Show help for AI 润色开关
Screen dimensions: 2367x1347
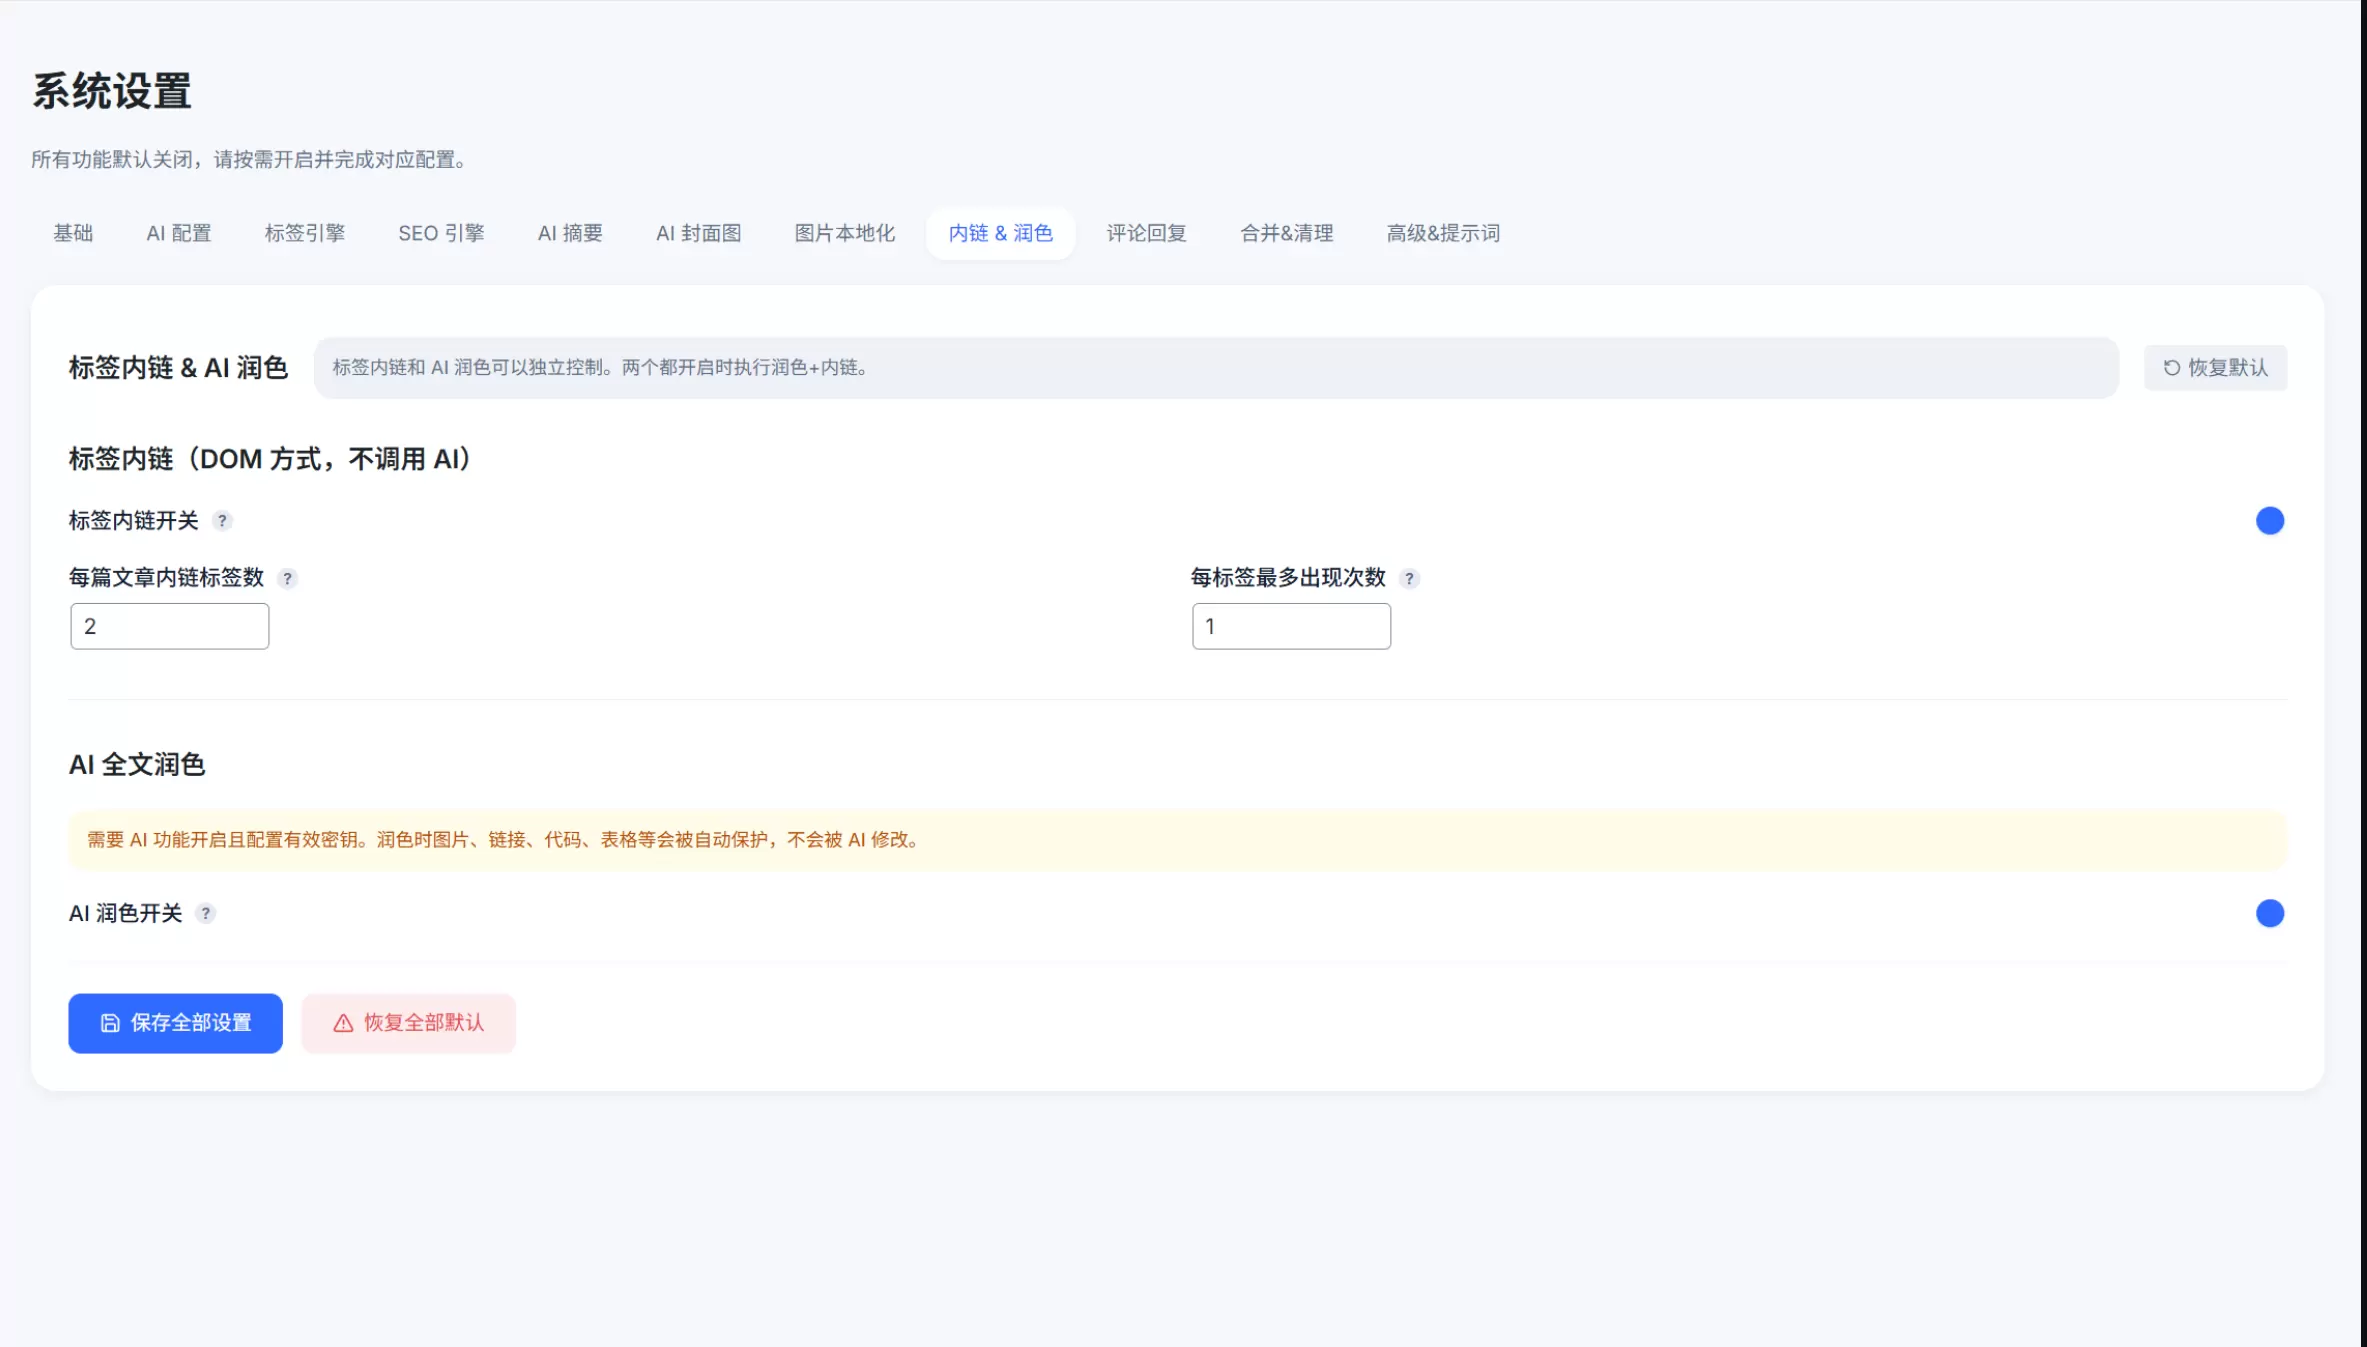(205, 913)
